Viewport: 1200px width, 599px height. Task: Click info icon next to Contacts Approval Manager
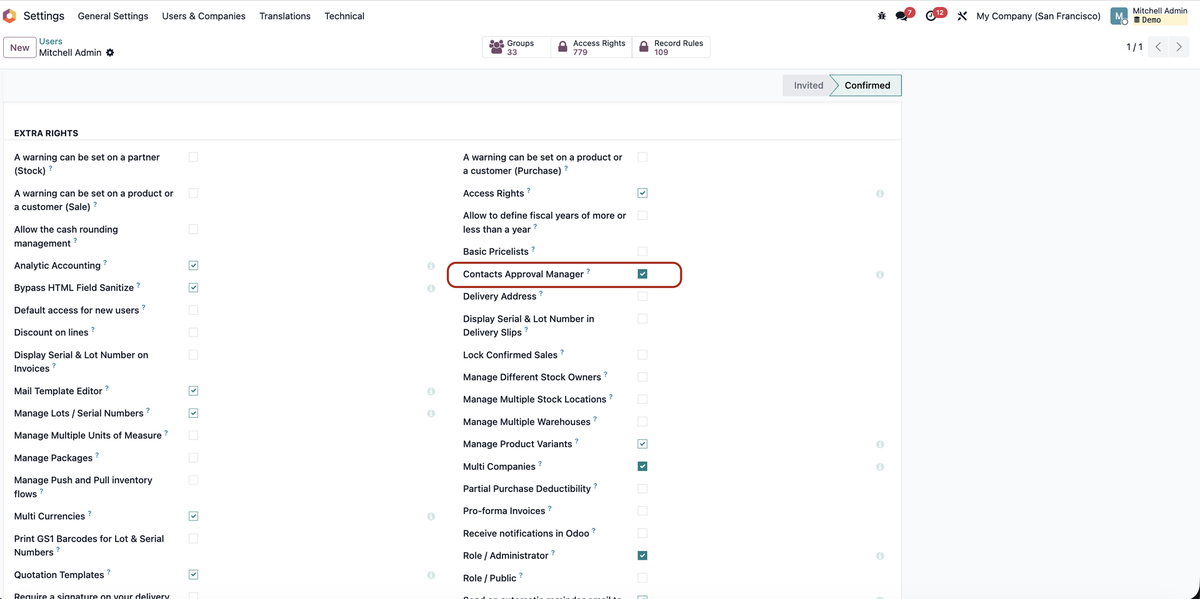pyautogui.click(x=880, y=274)
